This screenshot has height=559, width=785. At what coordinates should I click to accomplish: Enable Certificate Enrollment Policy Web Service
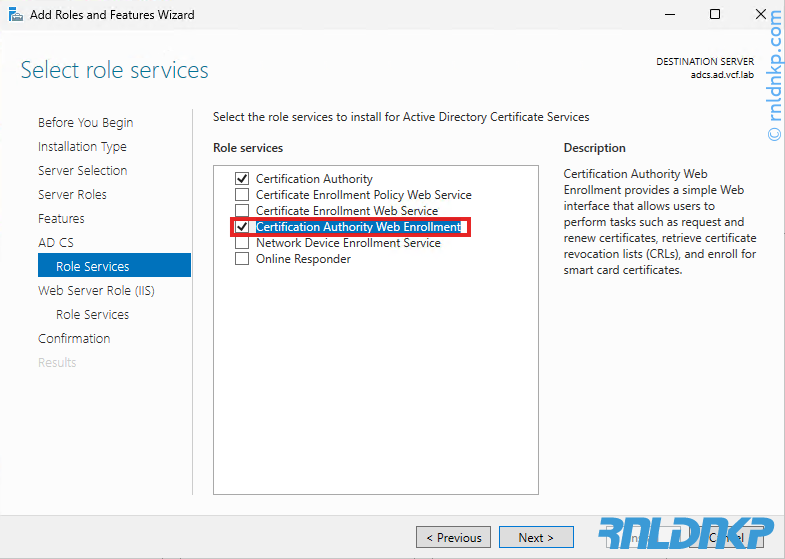pos(241,195)
